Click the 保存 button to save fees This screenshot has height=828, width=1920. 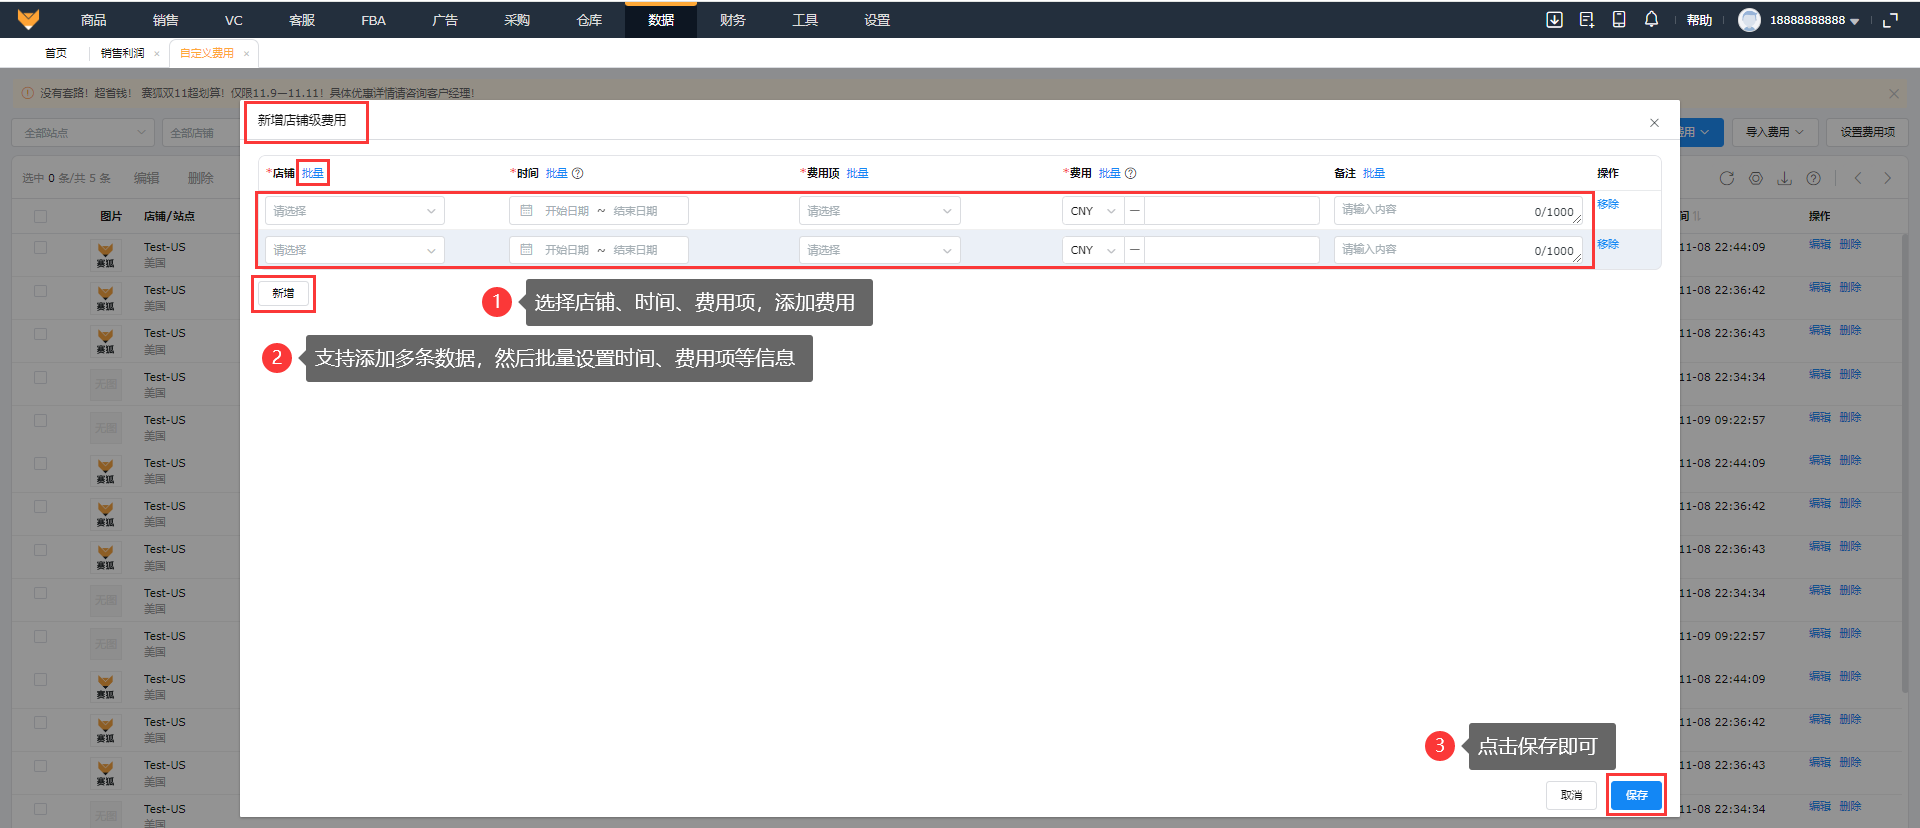tap(1636, 795)
